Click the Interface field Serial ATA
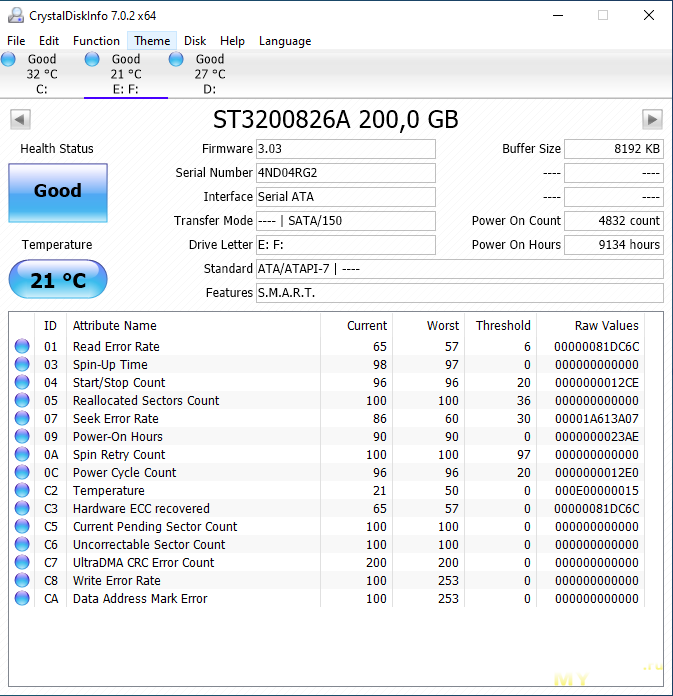Image resolution: width=673 pixels, height=696 pixels. (x=346, y=197)
